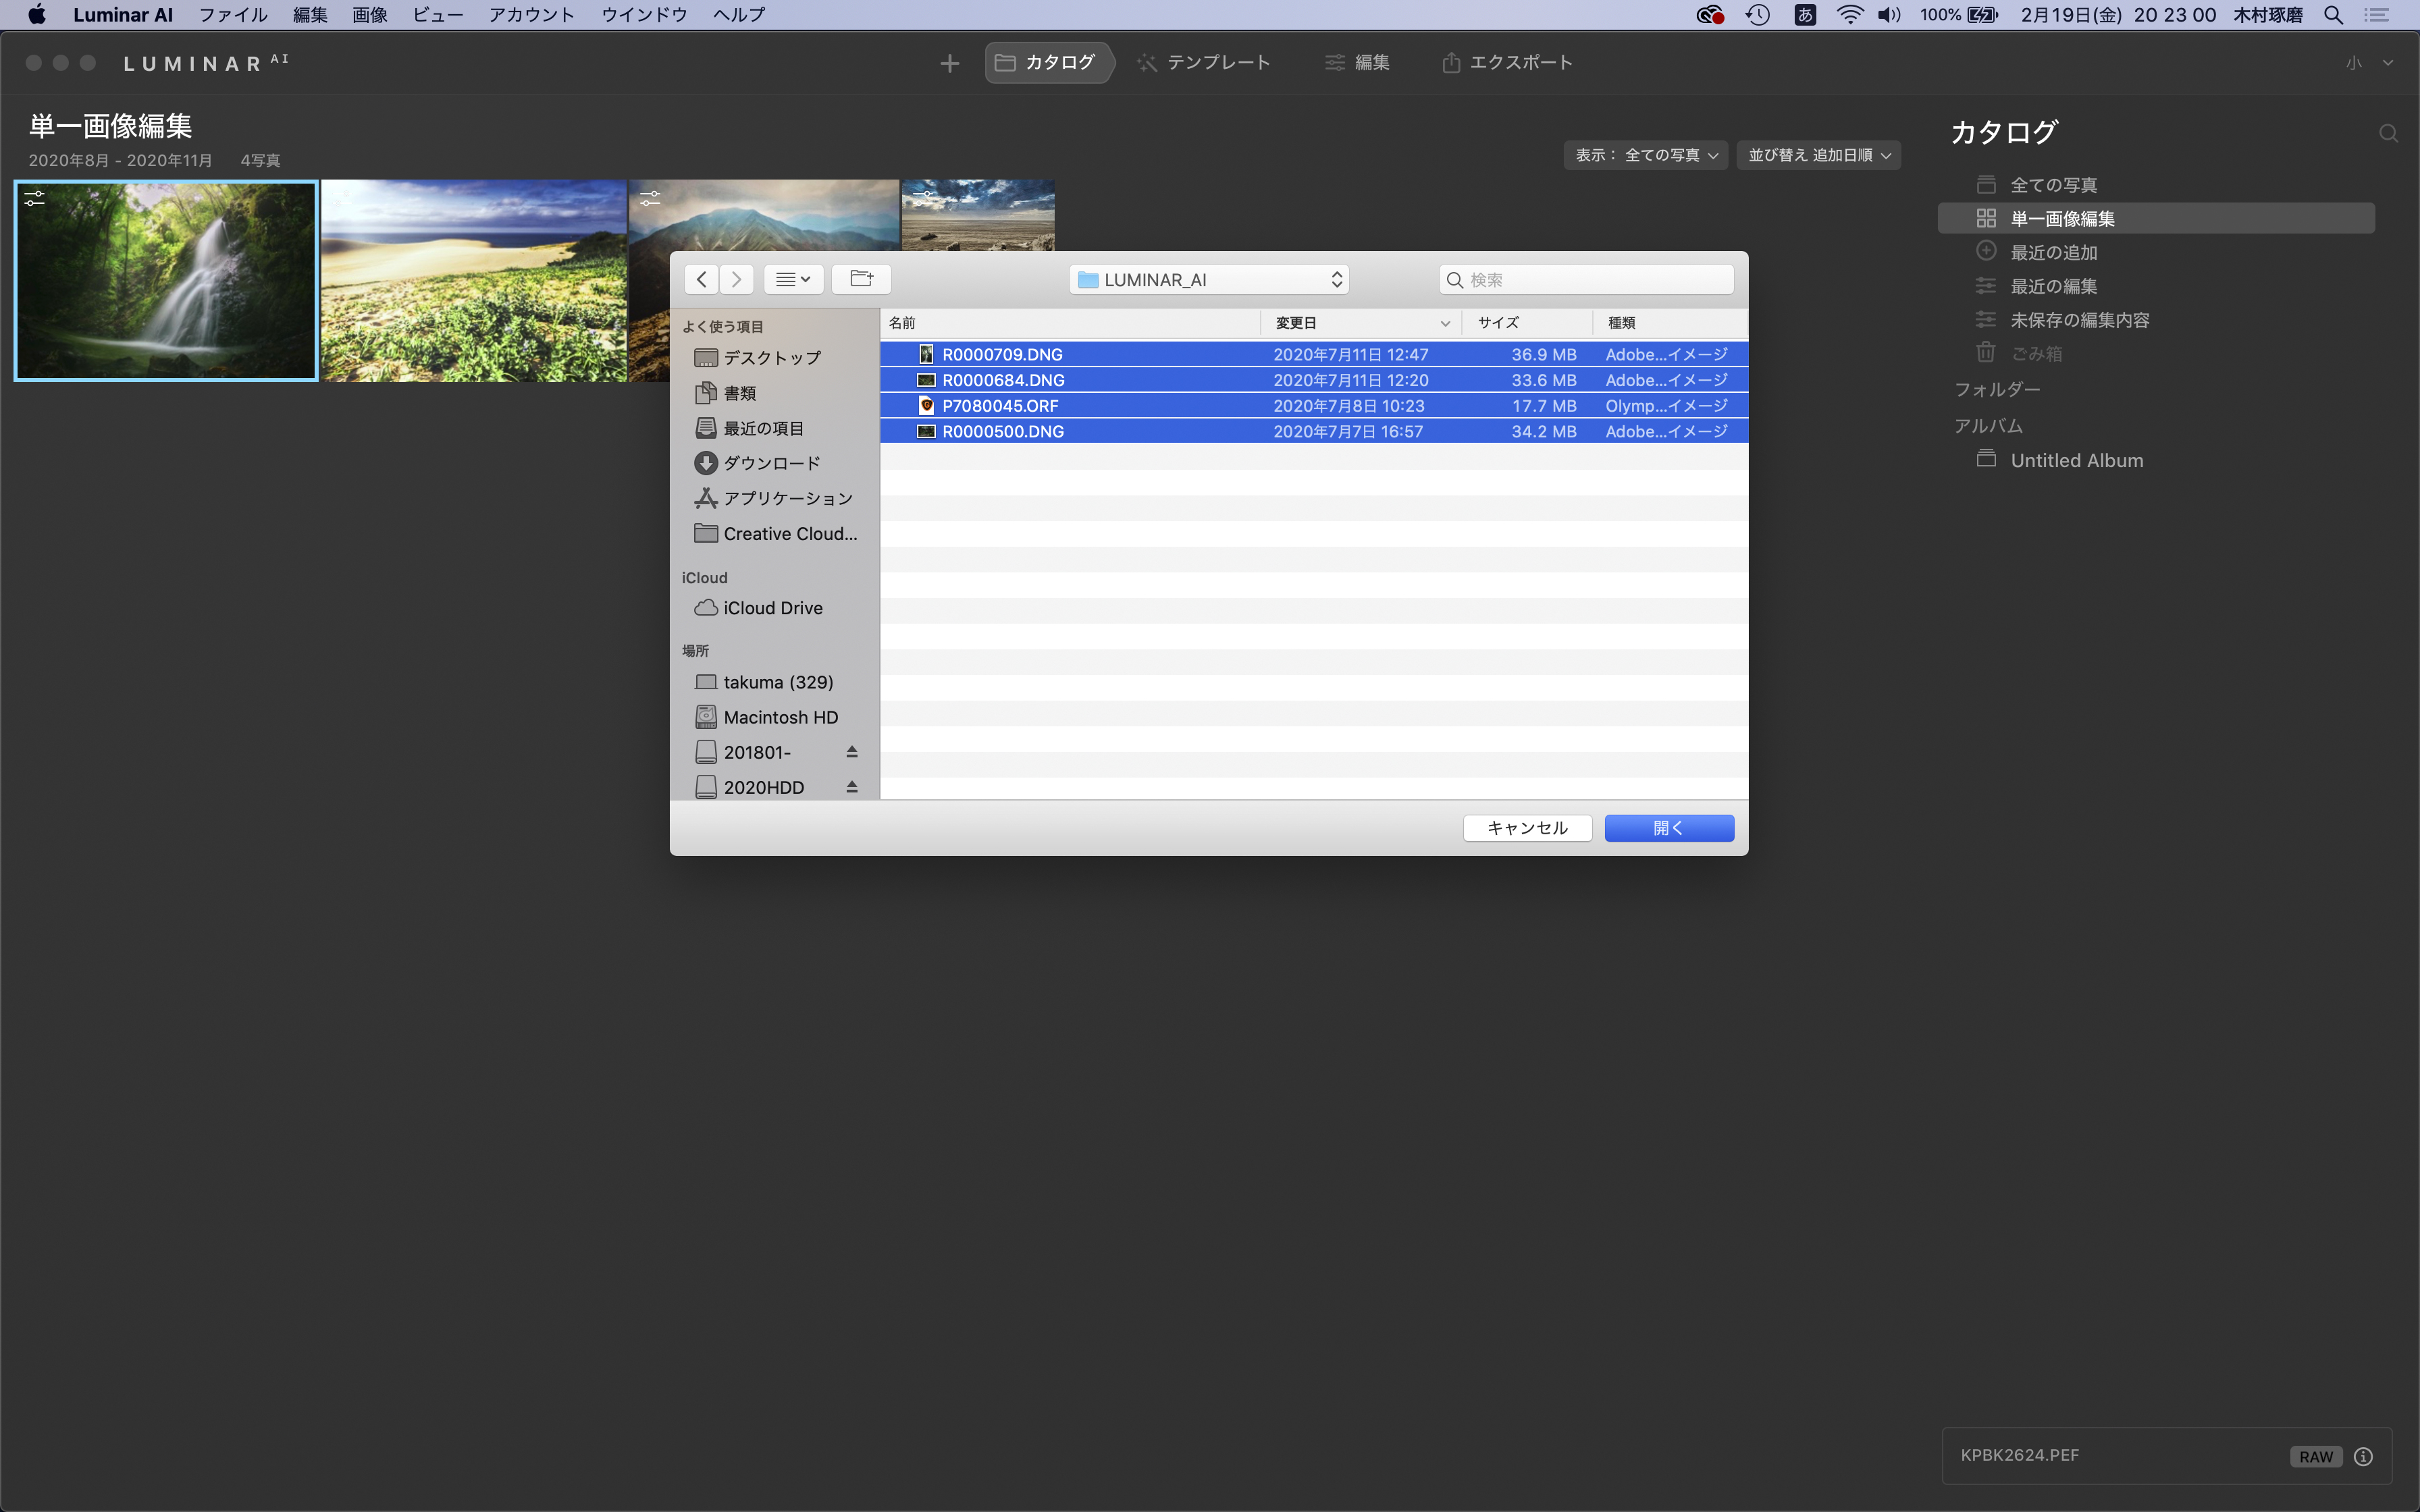Open the ごみ箱 trash item
Image resolution: width=2420 pixels, height=1512 pixels.
[x=2036, y=353]
